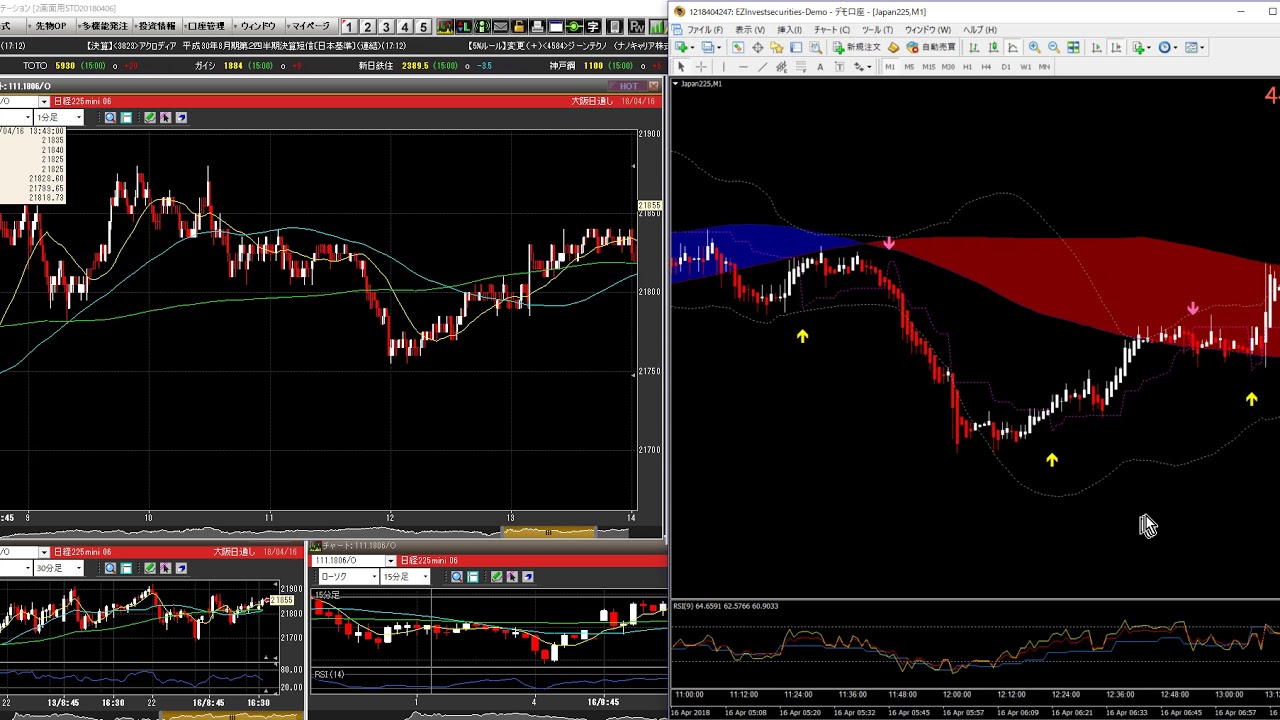Select the vertical line drawing tool
1280x720 pixels.
723,67
